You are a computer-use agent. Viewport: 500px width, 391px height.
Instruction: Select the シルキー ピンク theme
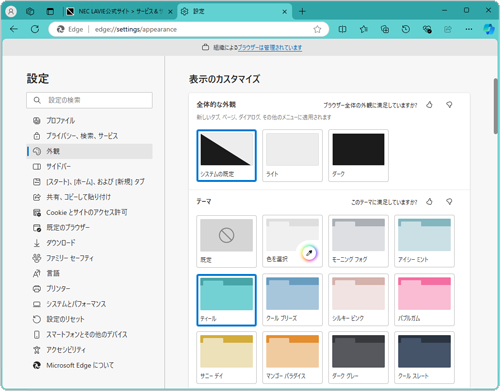tap(358, 300)
